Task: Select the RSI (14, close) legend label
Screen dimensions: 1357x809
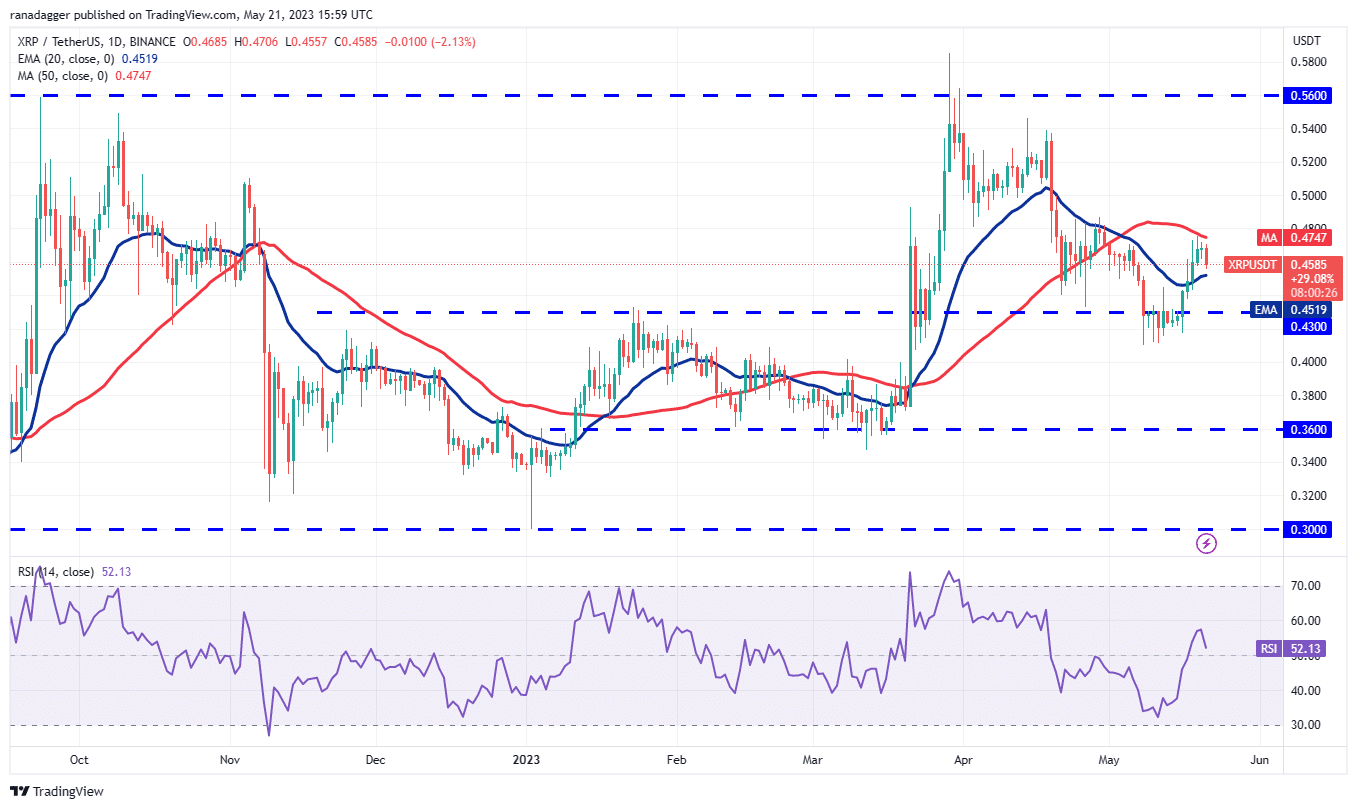Action: pyautogui.click(x=55, y=572)
